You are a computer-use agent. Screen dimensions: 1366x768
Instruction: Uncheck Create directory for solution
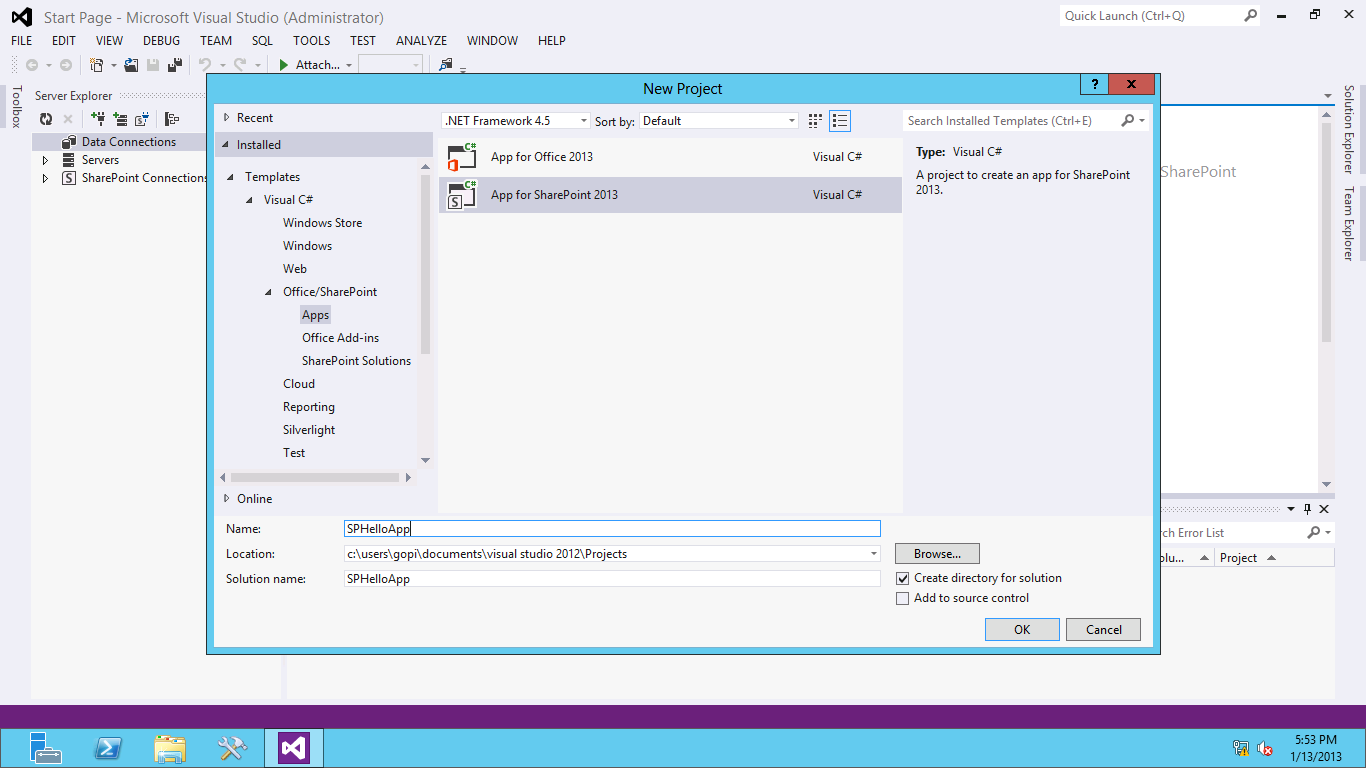(903, 579)
